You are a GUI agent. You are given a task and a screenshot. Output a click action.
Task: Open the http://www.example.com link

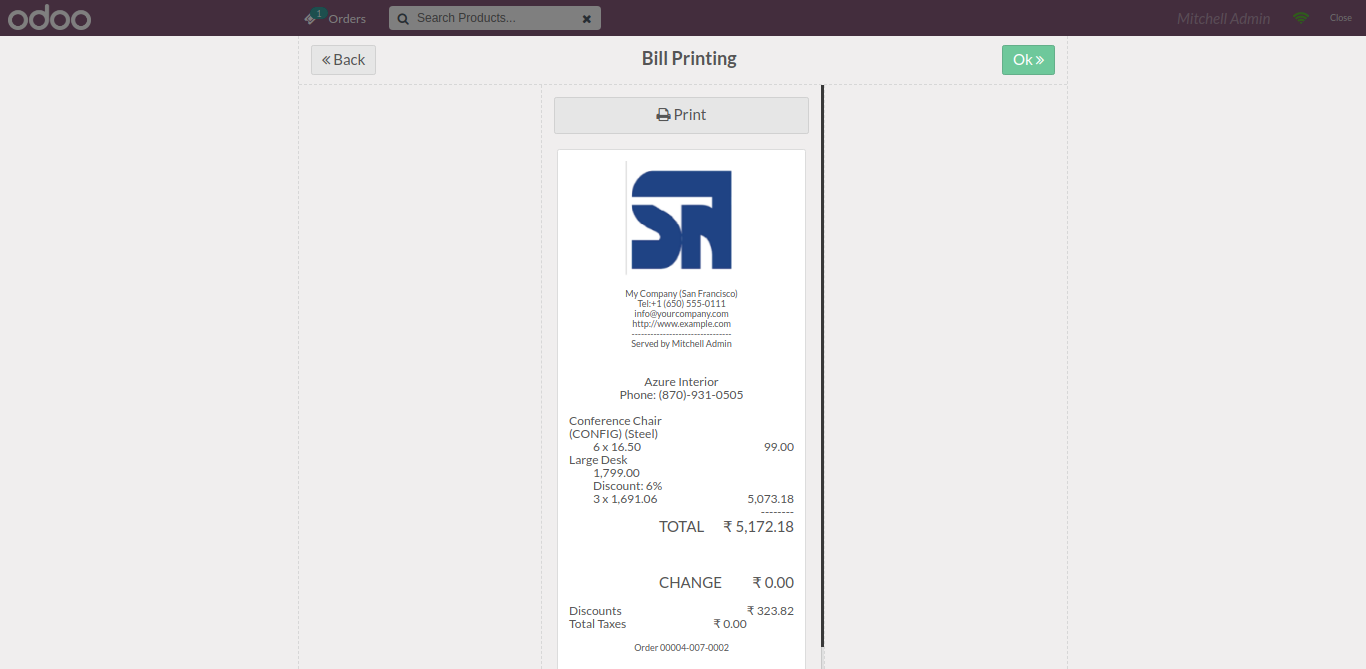[x=681, y=324]
